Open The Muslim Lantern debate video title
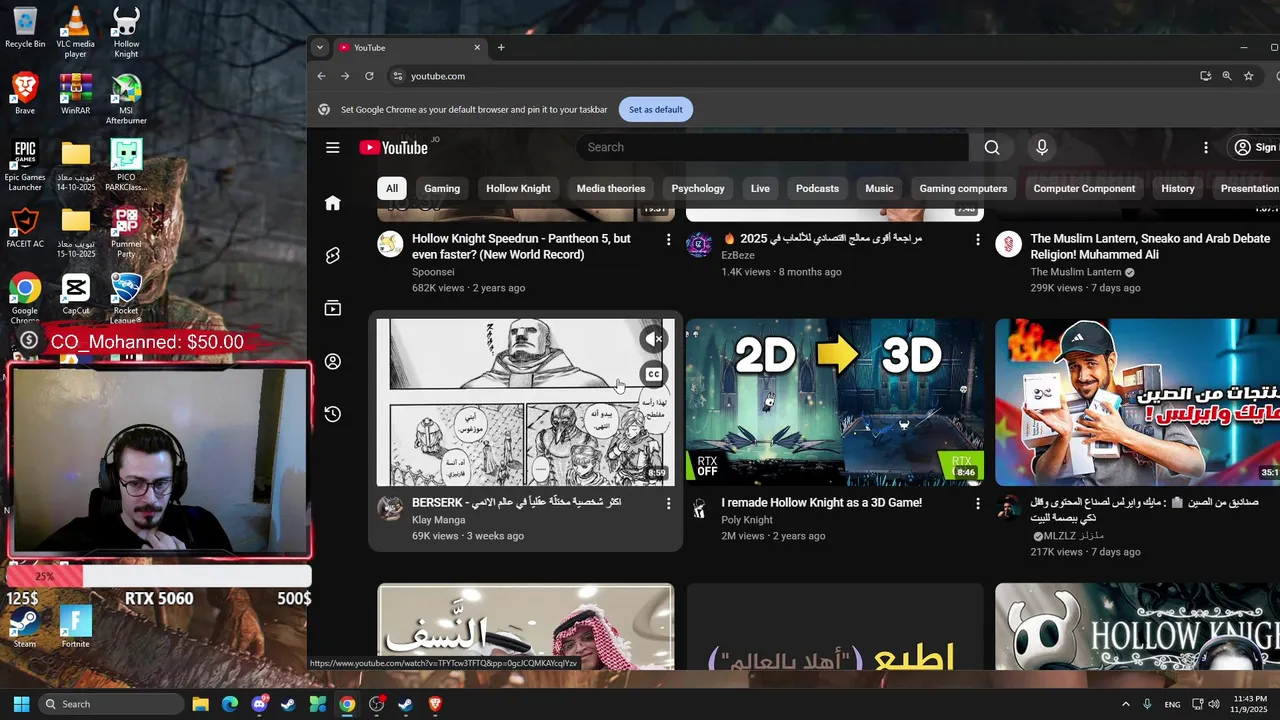1280x720 pixels. click(1150, 247)
